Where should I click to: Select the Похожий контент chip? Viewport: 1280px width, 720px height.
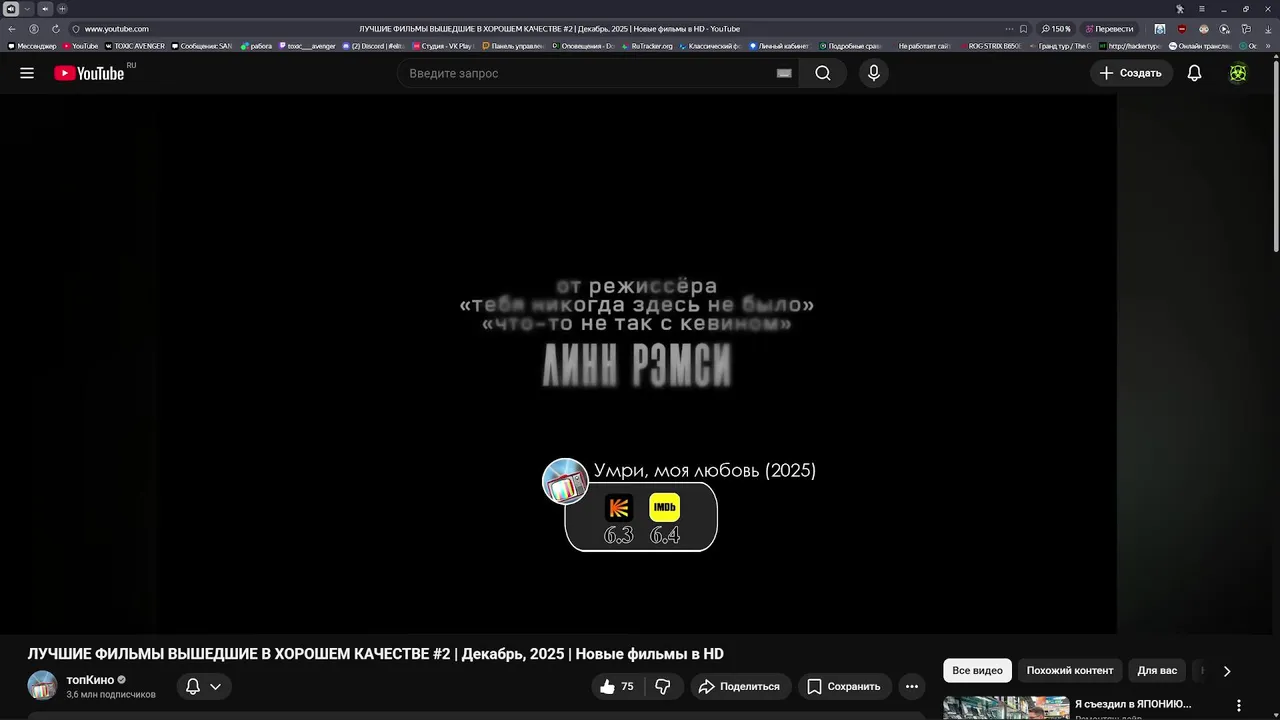(x=1070, y=671)
